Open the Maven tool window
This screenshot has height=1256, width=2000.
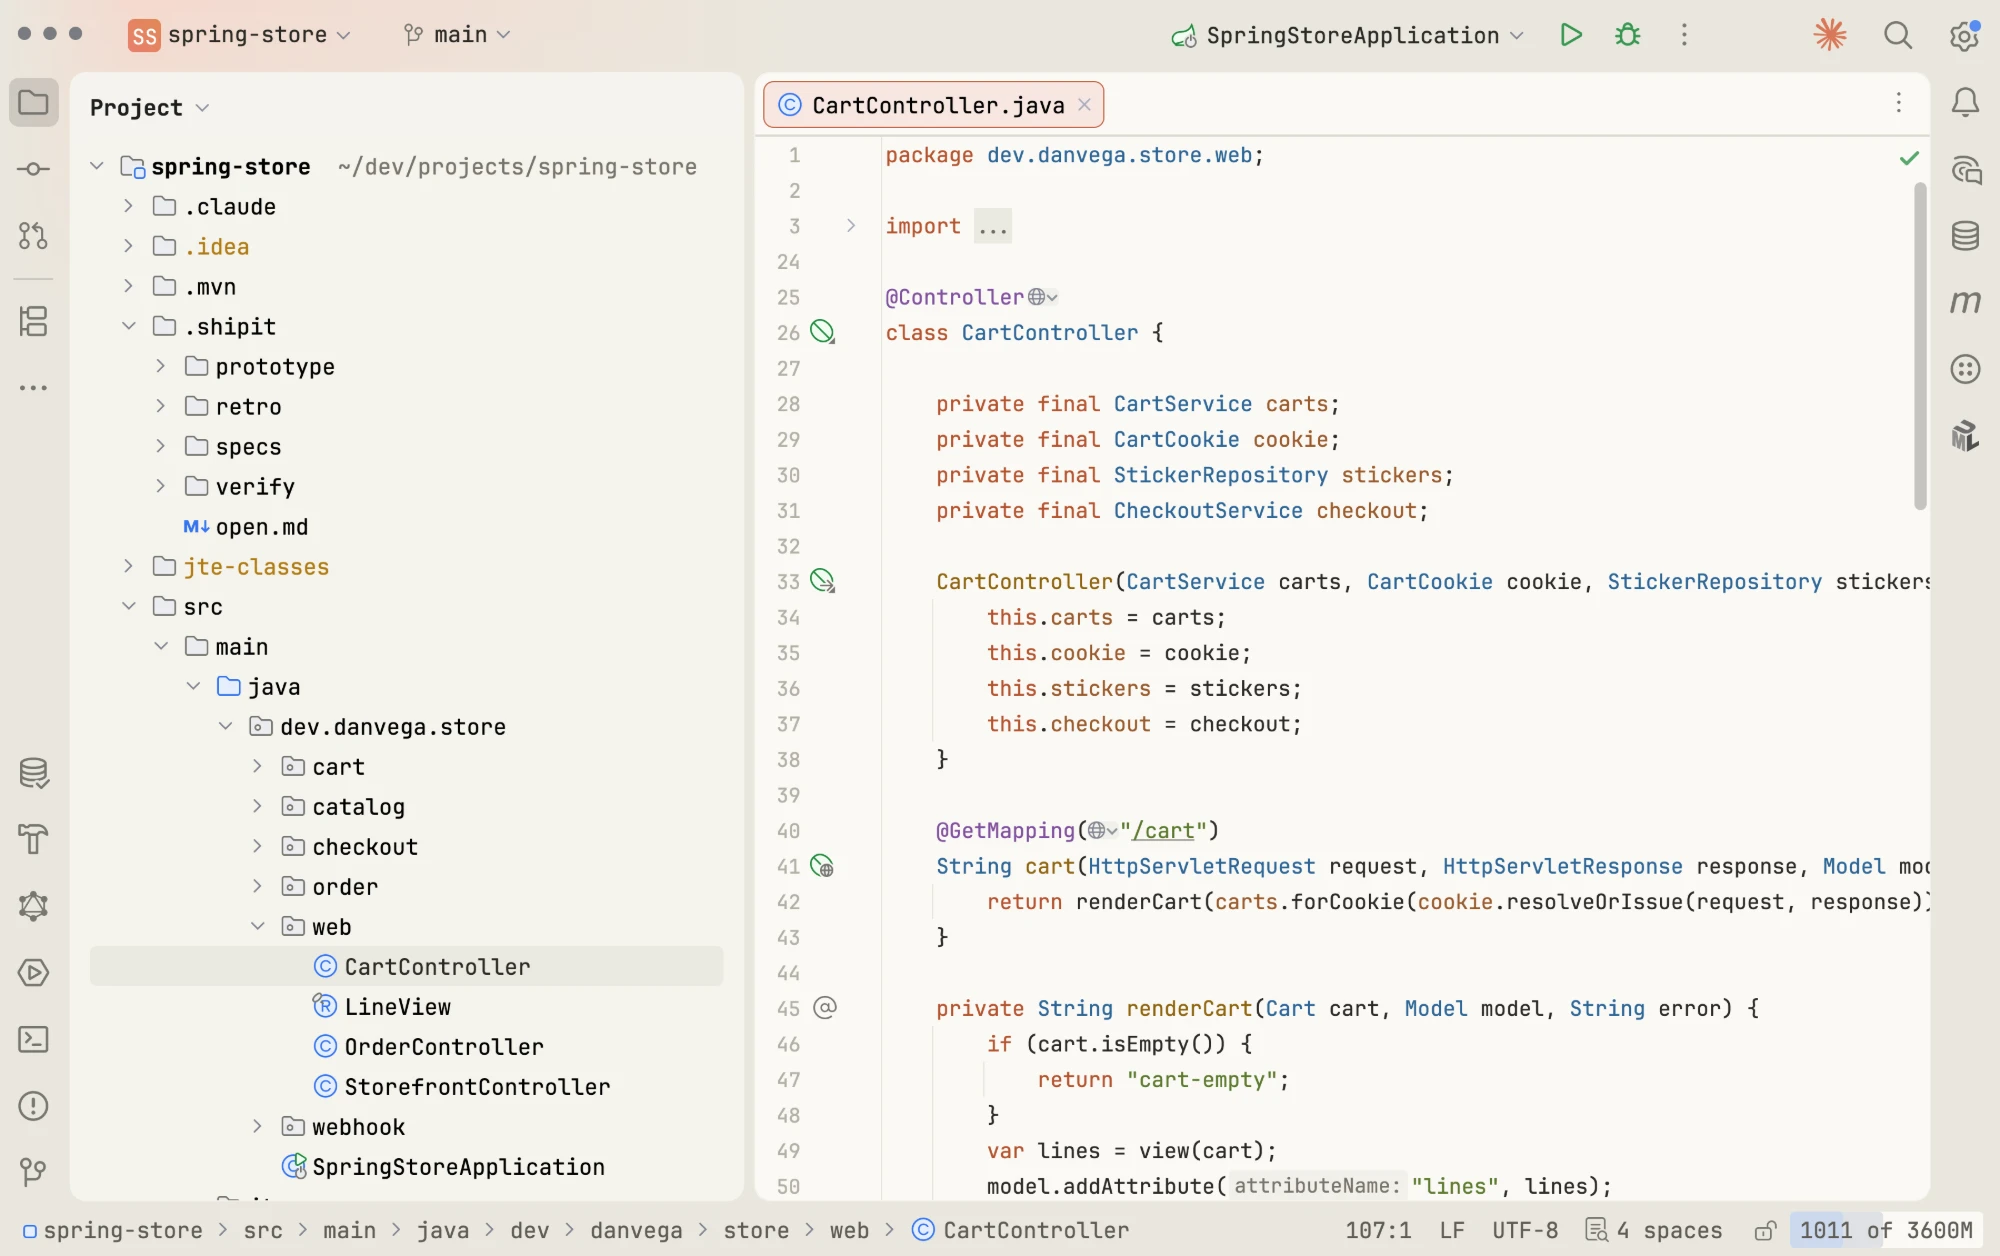click(x=1965, y=302)
